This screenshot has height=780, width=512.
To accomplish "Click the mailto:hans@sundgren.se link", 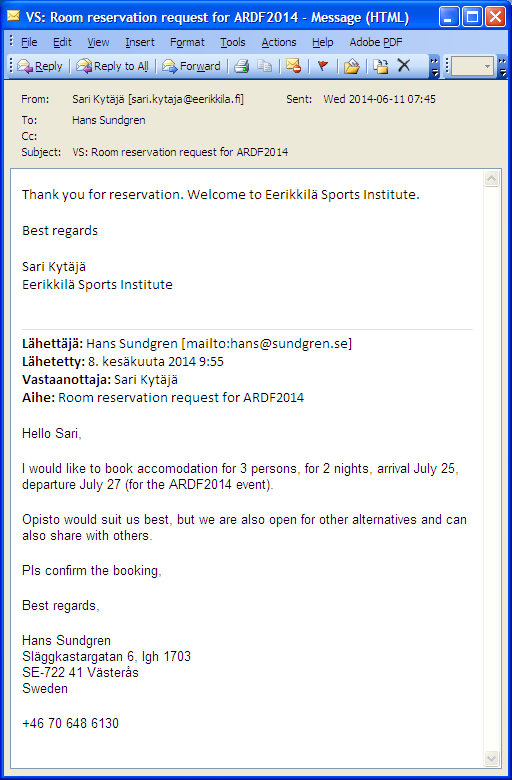I will [267, 344].
